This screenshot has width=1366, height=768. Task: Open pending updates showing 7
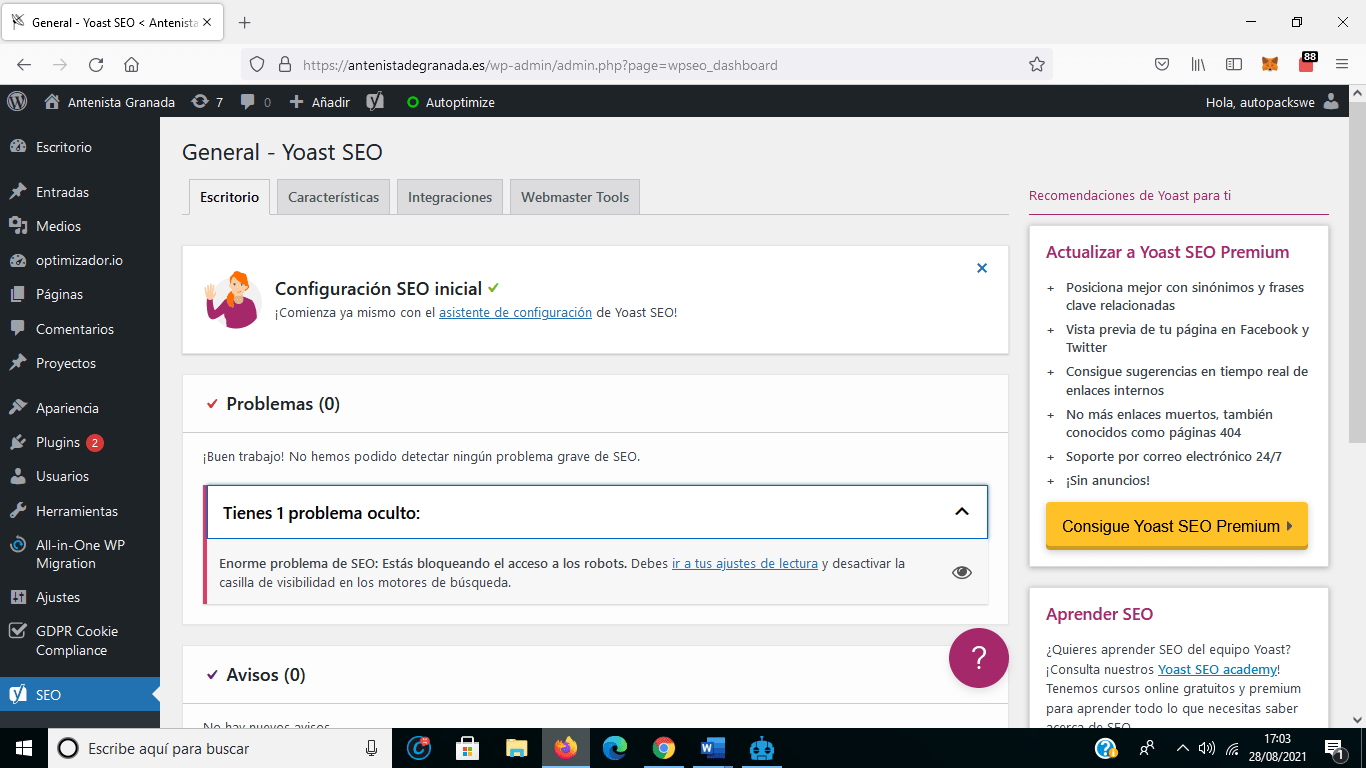click(207, 102)
